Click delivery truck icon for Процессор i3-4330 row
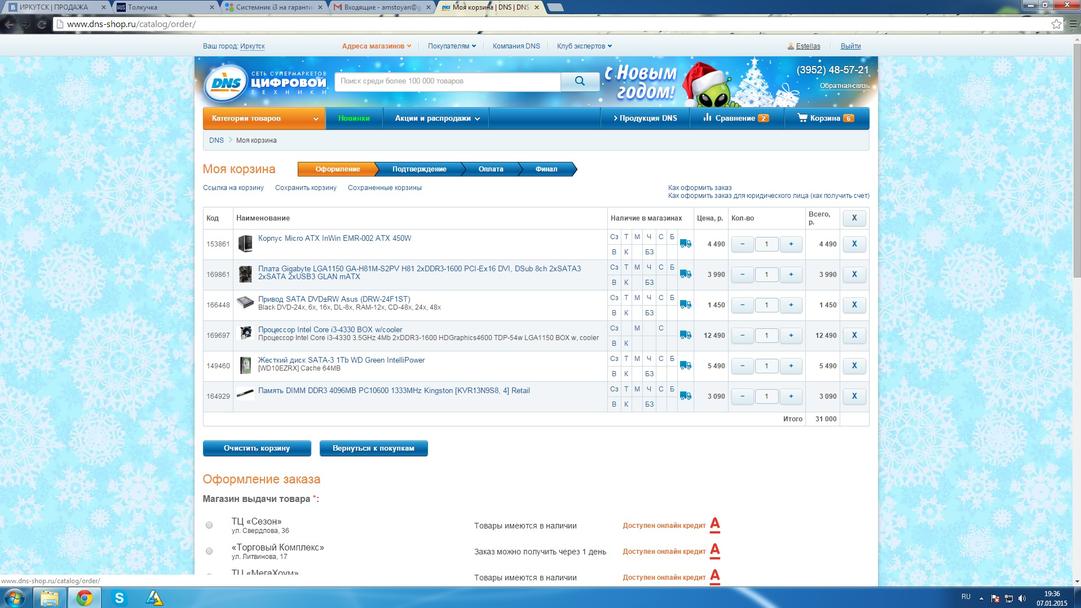Screen dimensions: 1081x608 click(x=685, y=335)
